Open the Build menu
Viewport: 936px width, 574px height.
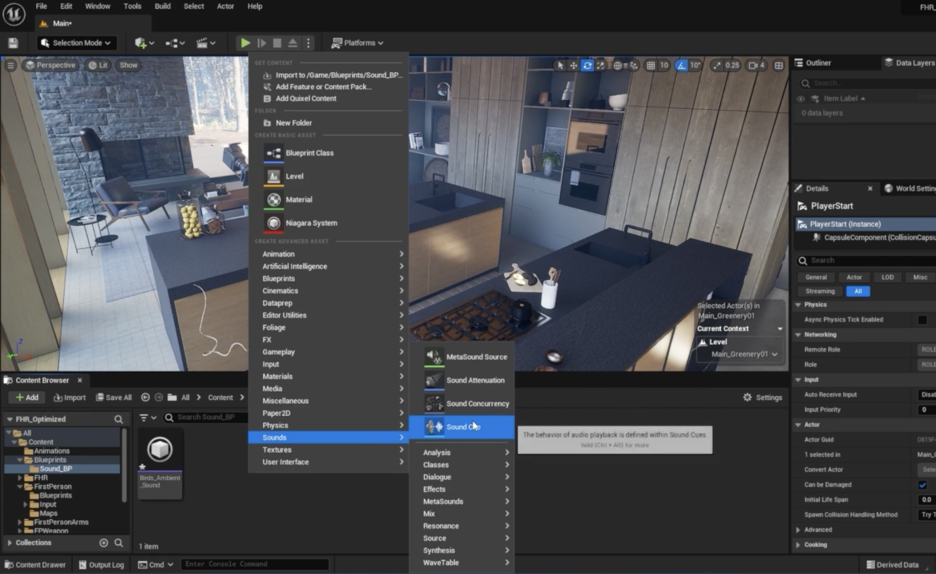pos(162,6)
